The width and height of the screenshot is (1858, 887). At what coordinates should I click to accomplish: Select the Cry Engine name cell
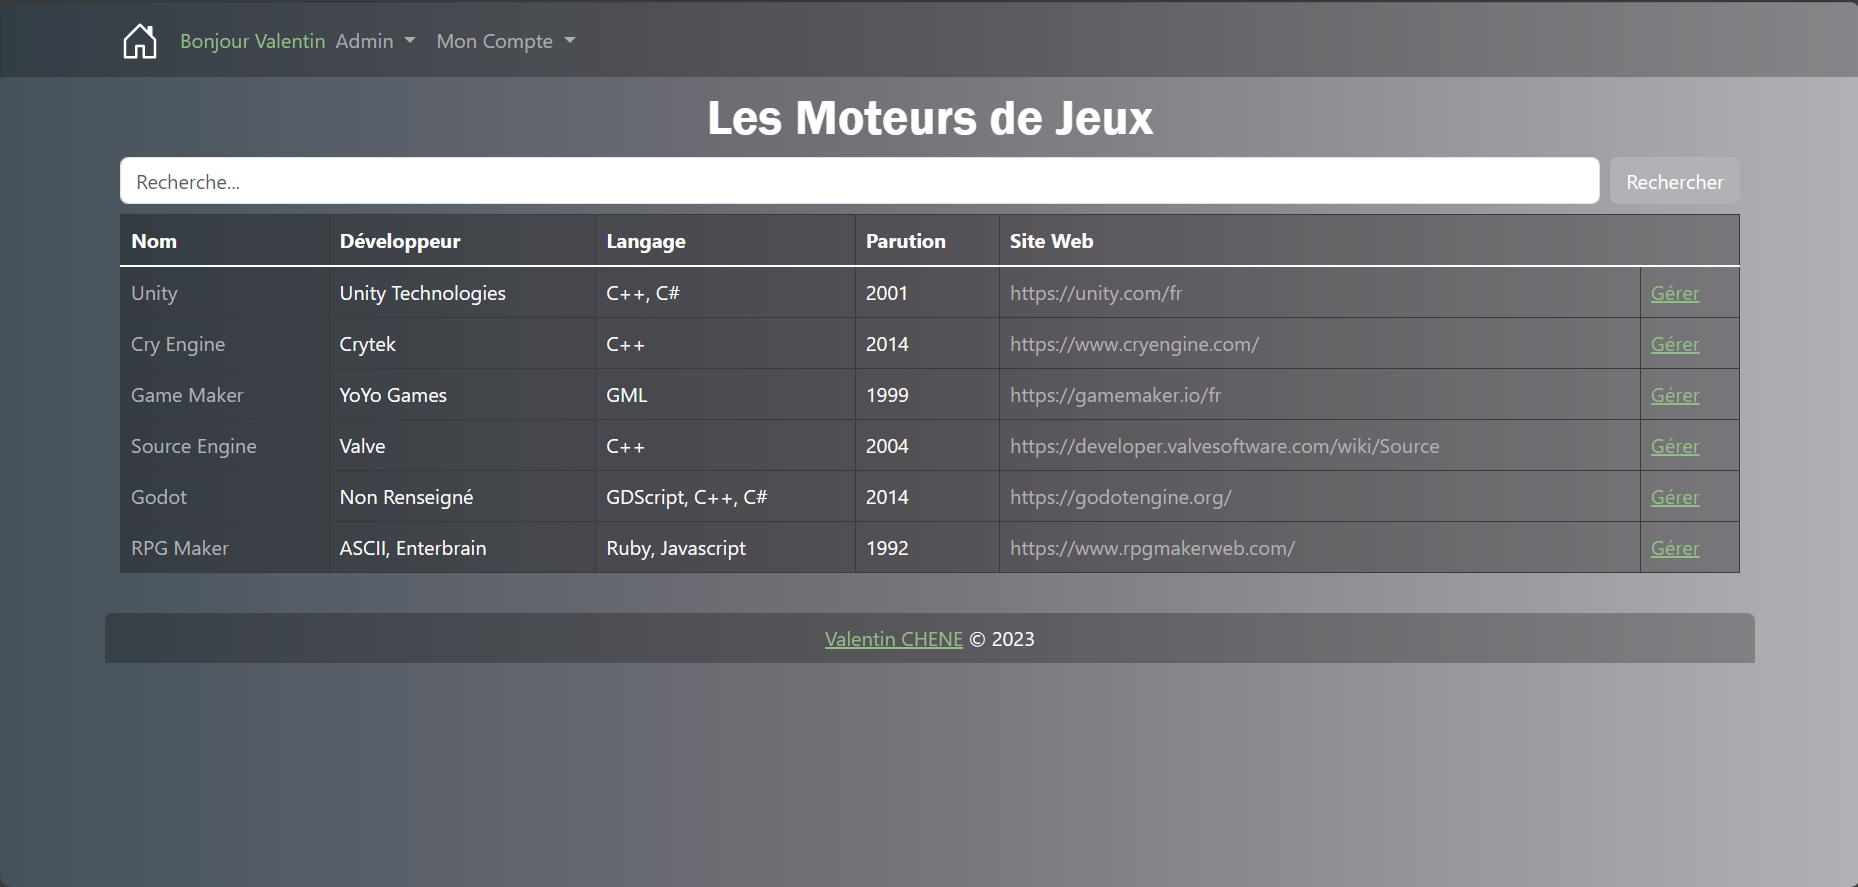pyautogui.click(x=225, y=344)
